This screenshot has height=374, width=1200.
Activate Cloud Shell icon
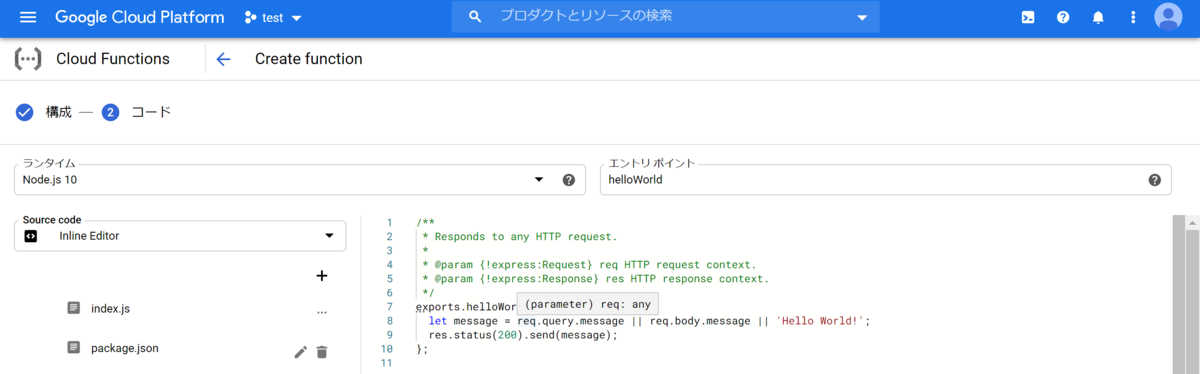[x=1028, y=17]
